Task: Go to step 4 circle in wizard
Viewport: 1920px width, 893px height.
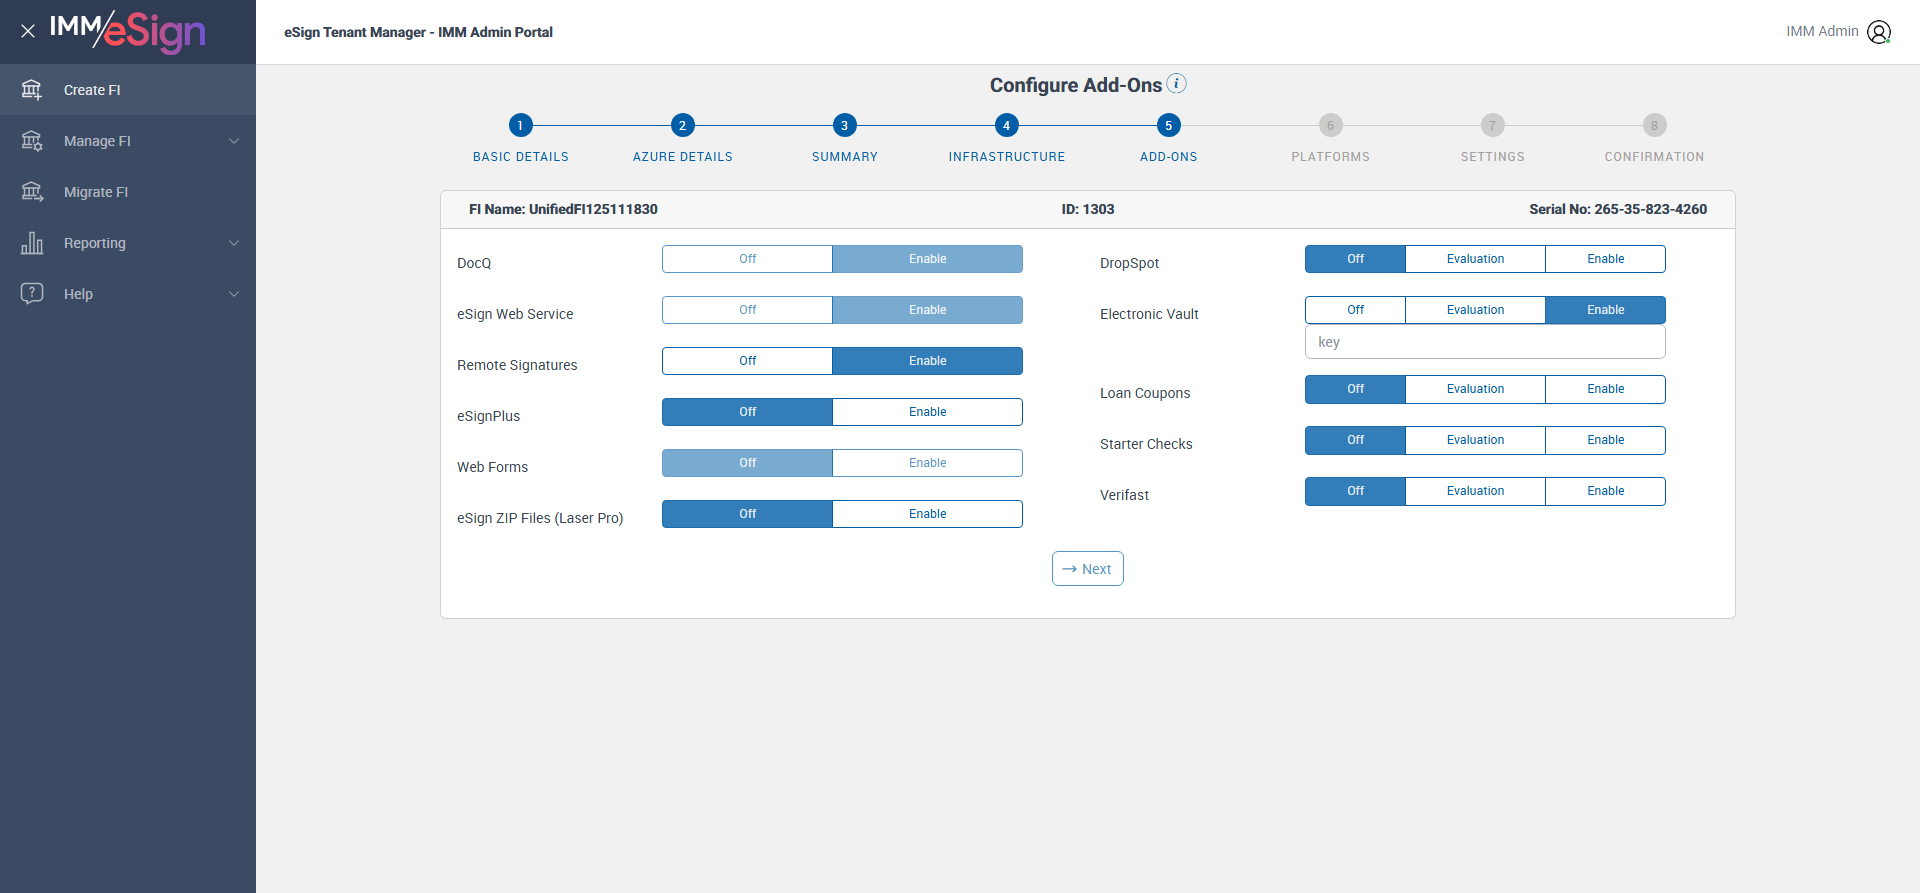Action: (1006, 125)
